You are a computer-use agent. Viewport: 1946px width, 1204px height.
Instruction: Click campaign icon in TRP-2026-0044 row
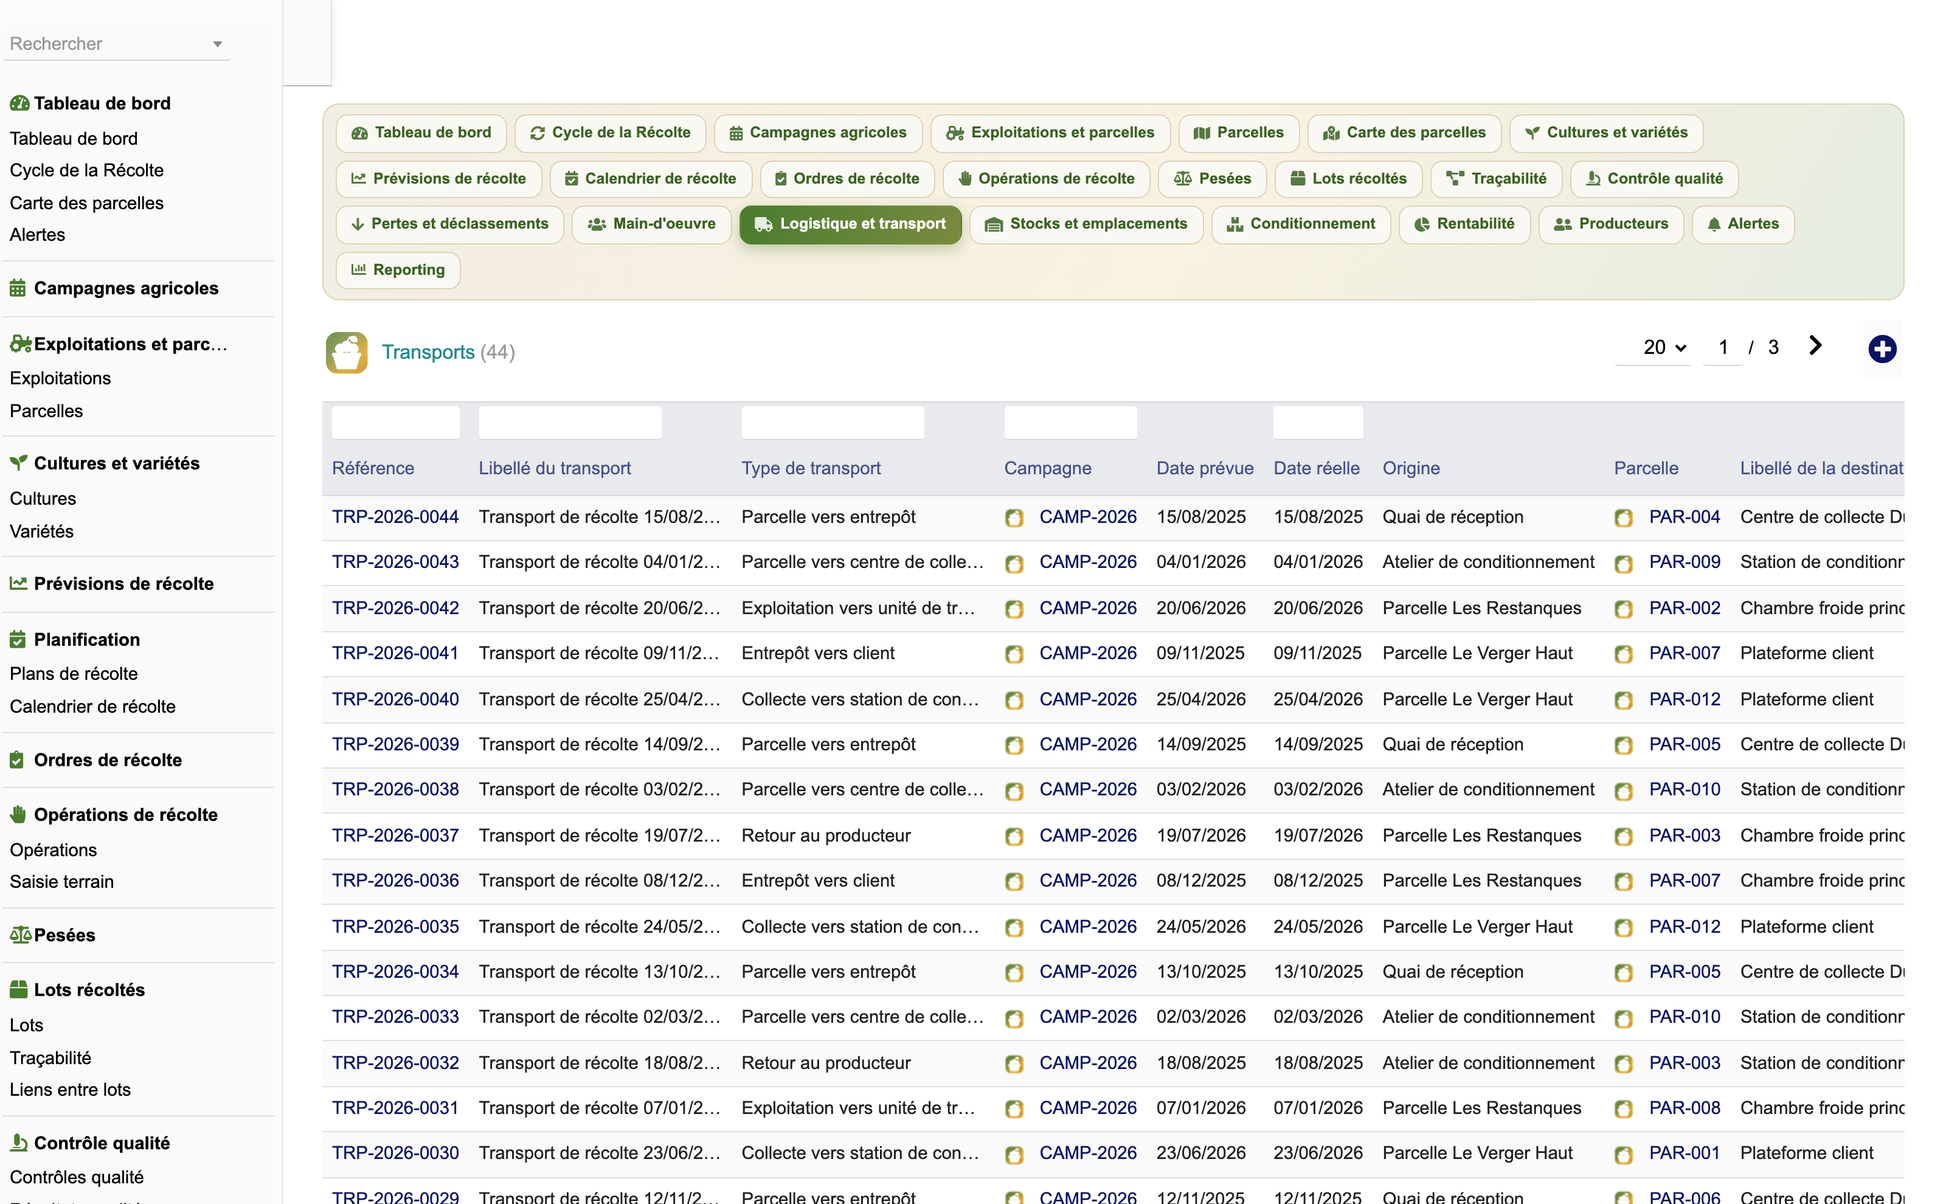pos(1014,518)
